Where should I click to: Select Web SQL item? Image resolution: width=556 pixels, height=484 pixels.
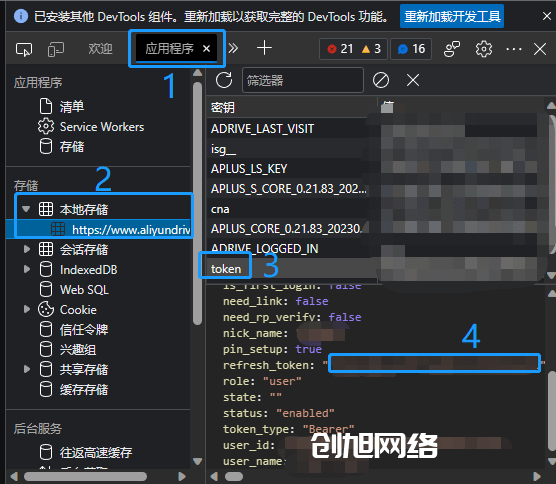tap(84, 289)
